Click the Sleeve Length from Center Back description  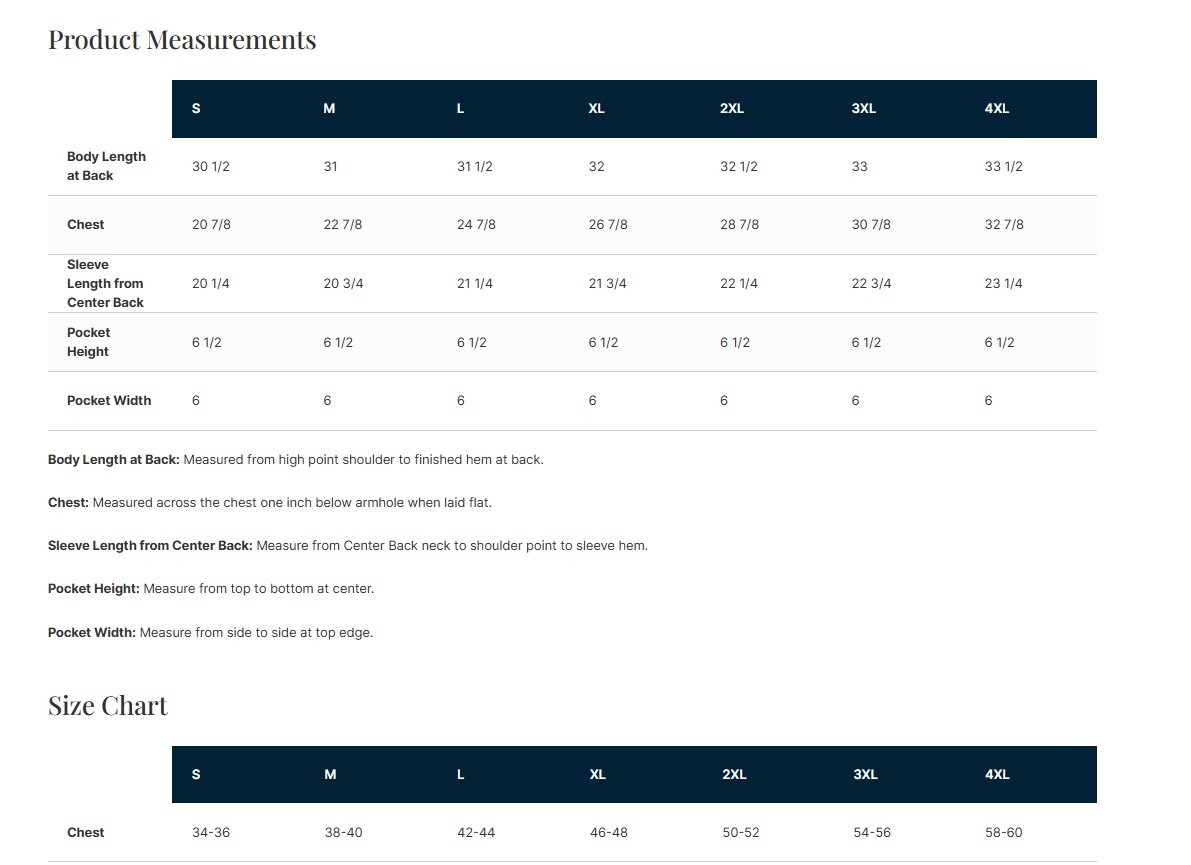348,546
